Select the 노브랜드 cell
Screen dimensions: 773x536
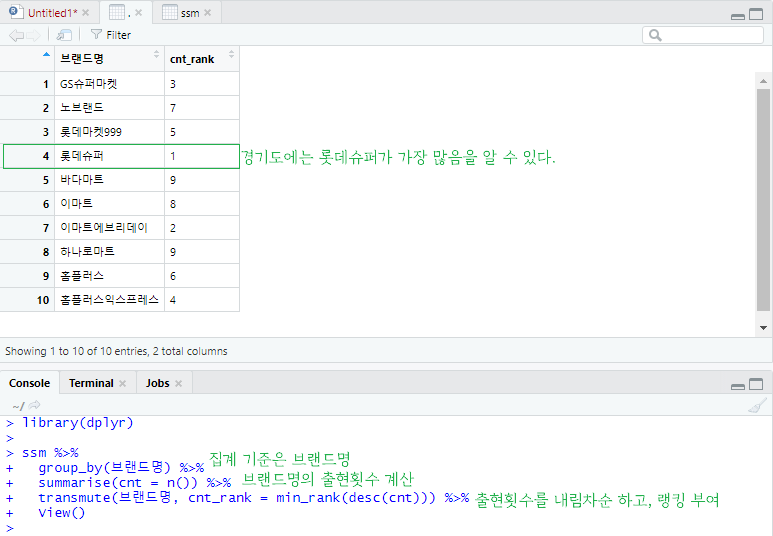click(x=109, y=107)
